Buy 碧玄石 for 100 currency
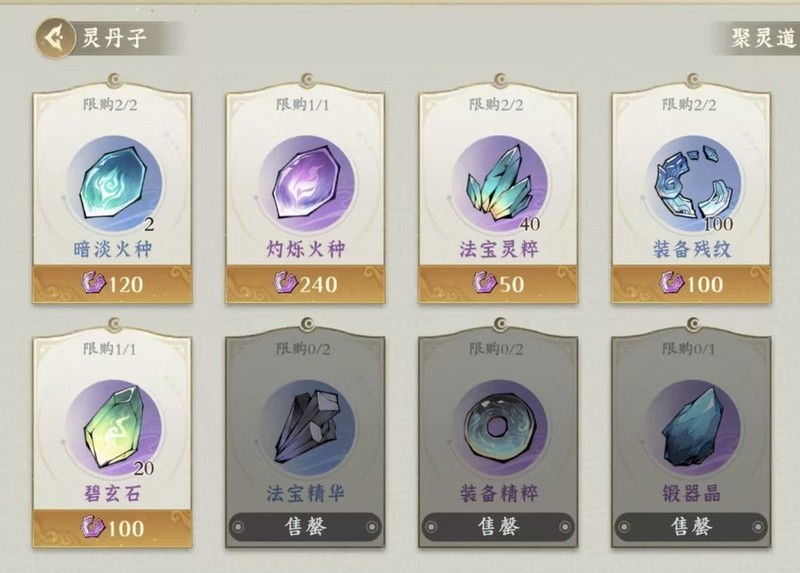800x573 pixels. 112,528
